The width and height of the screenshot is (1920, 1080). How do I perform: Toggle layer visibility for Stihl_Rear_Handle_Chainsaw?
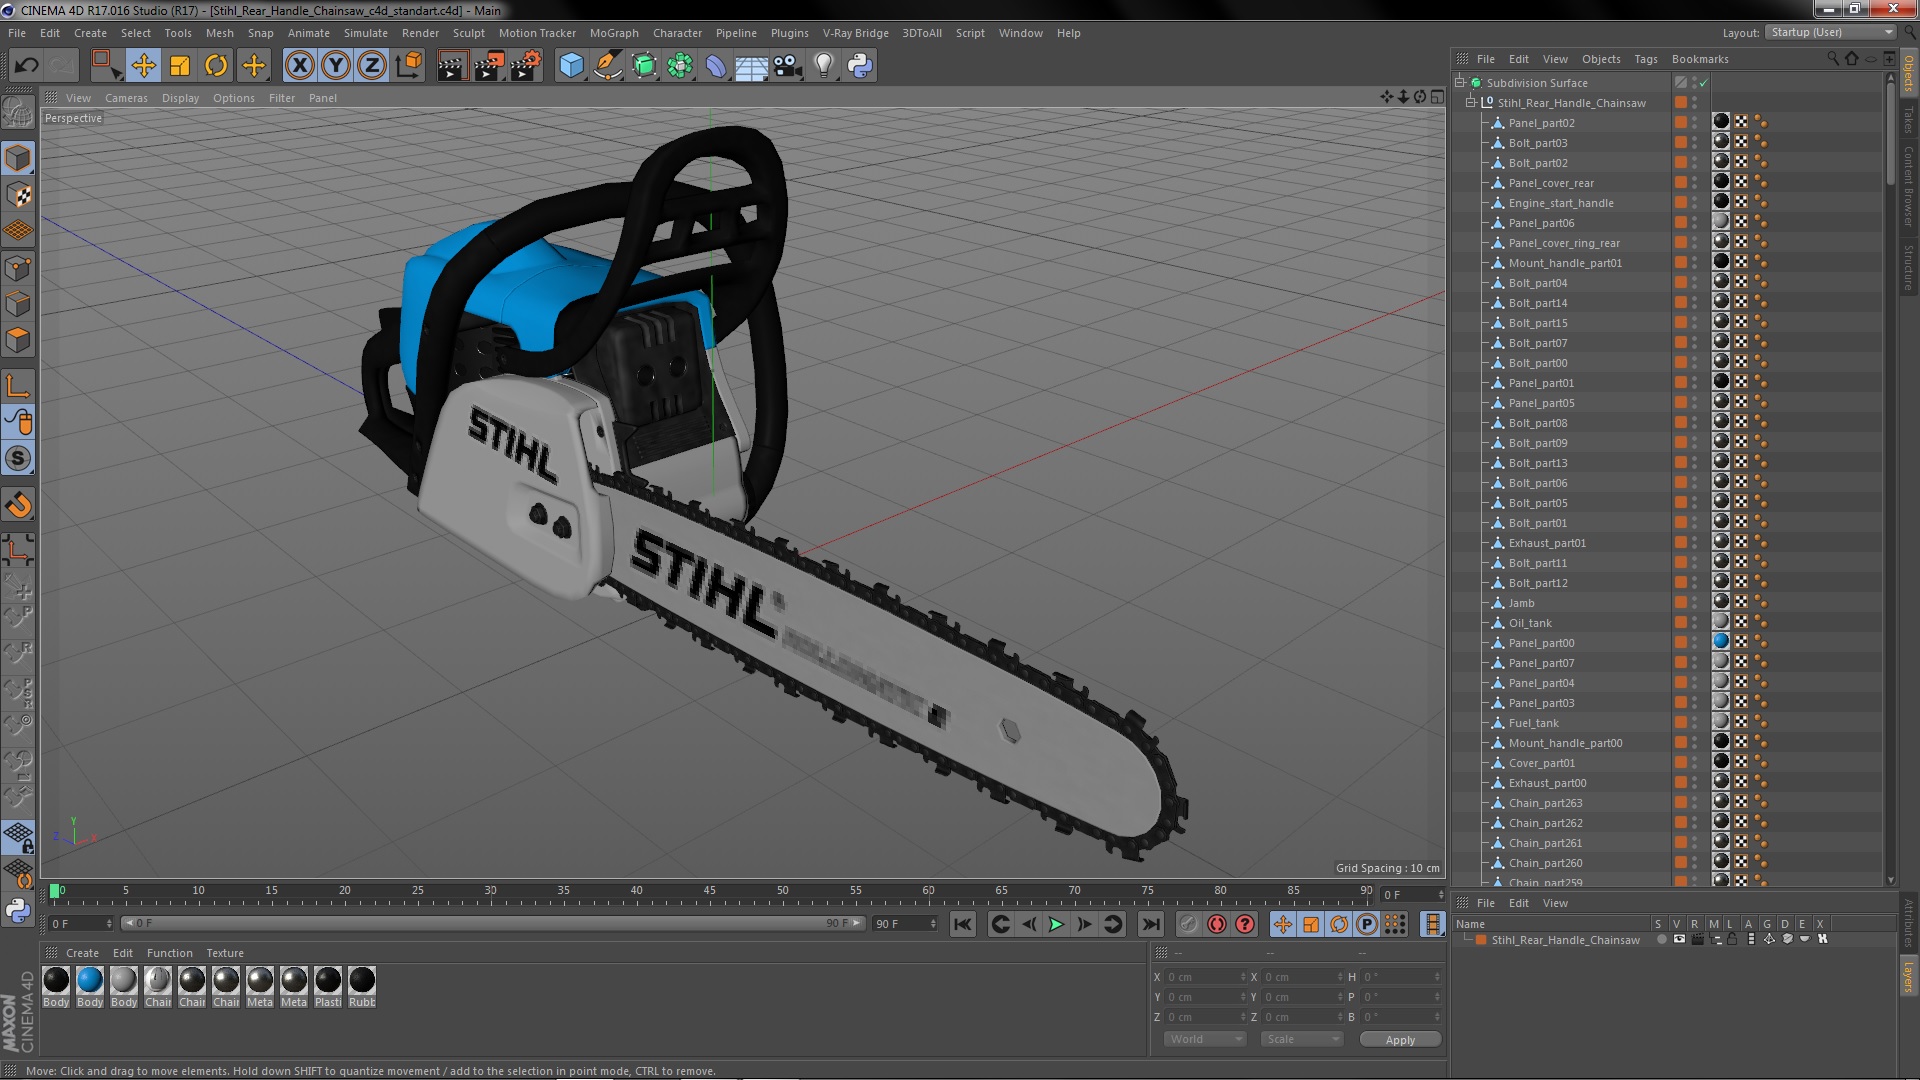coord(1679,940)
